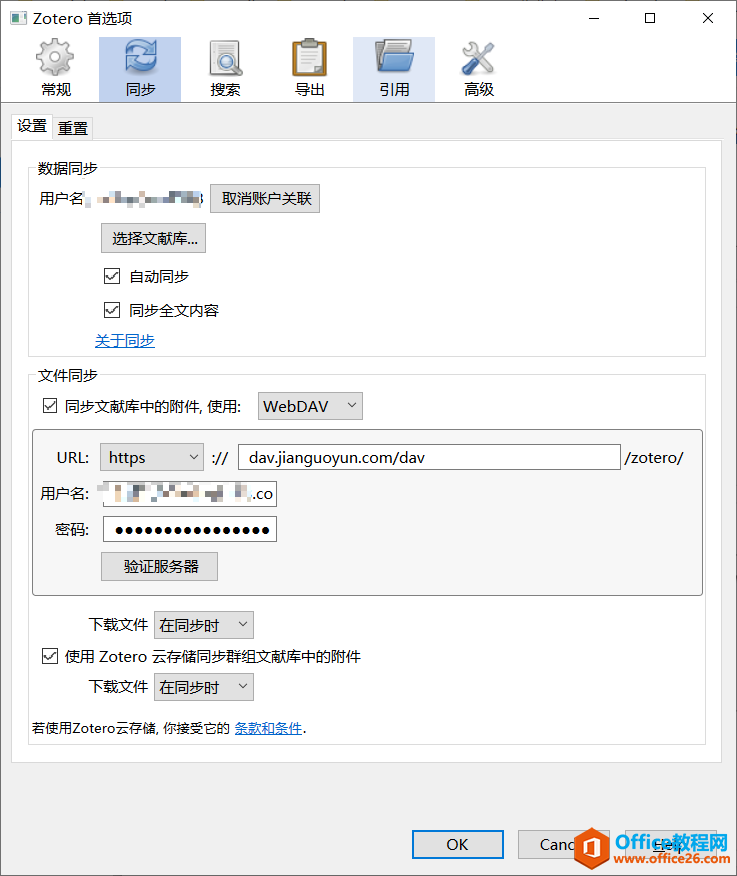Click the 文件同步 group label

[68, 375]
